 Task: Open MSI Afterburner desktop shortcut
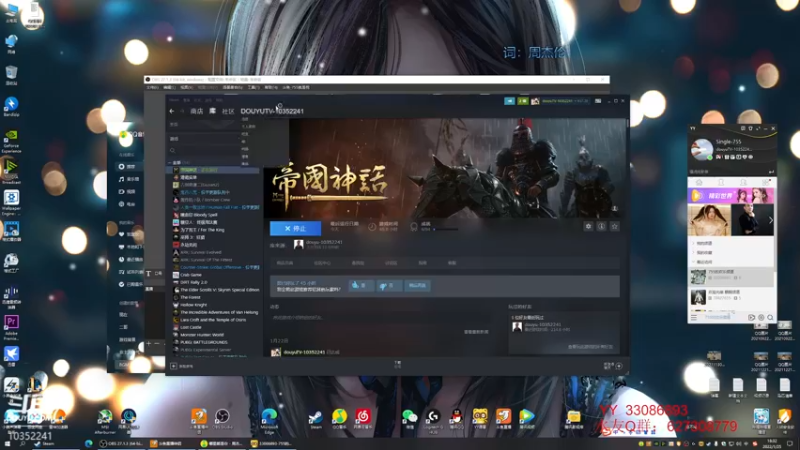(x=105, y=421)
